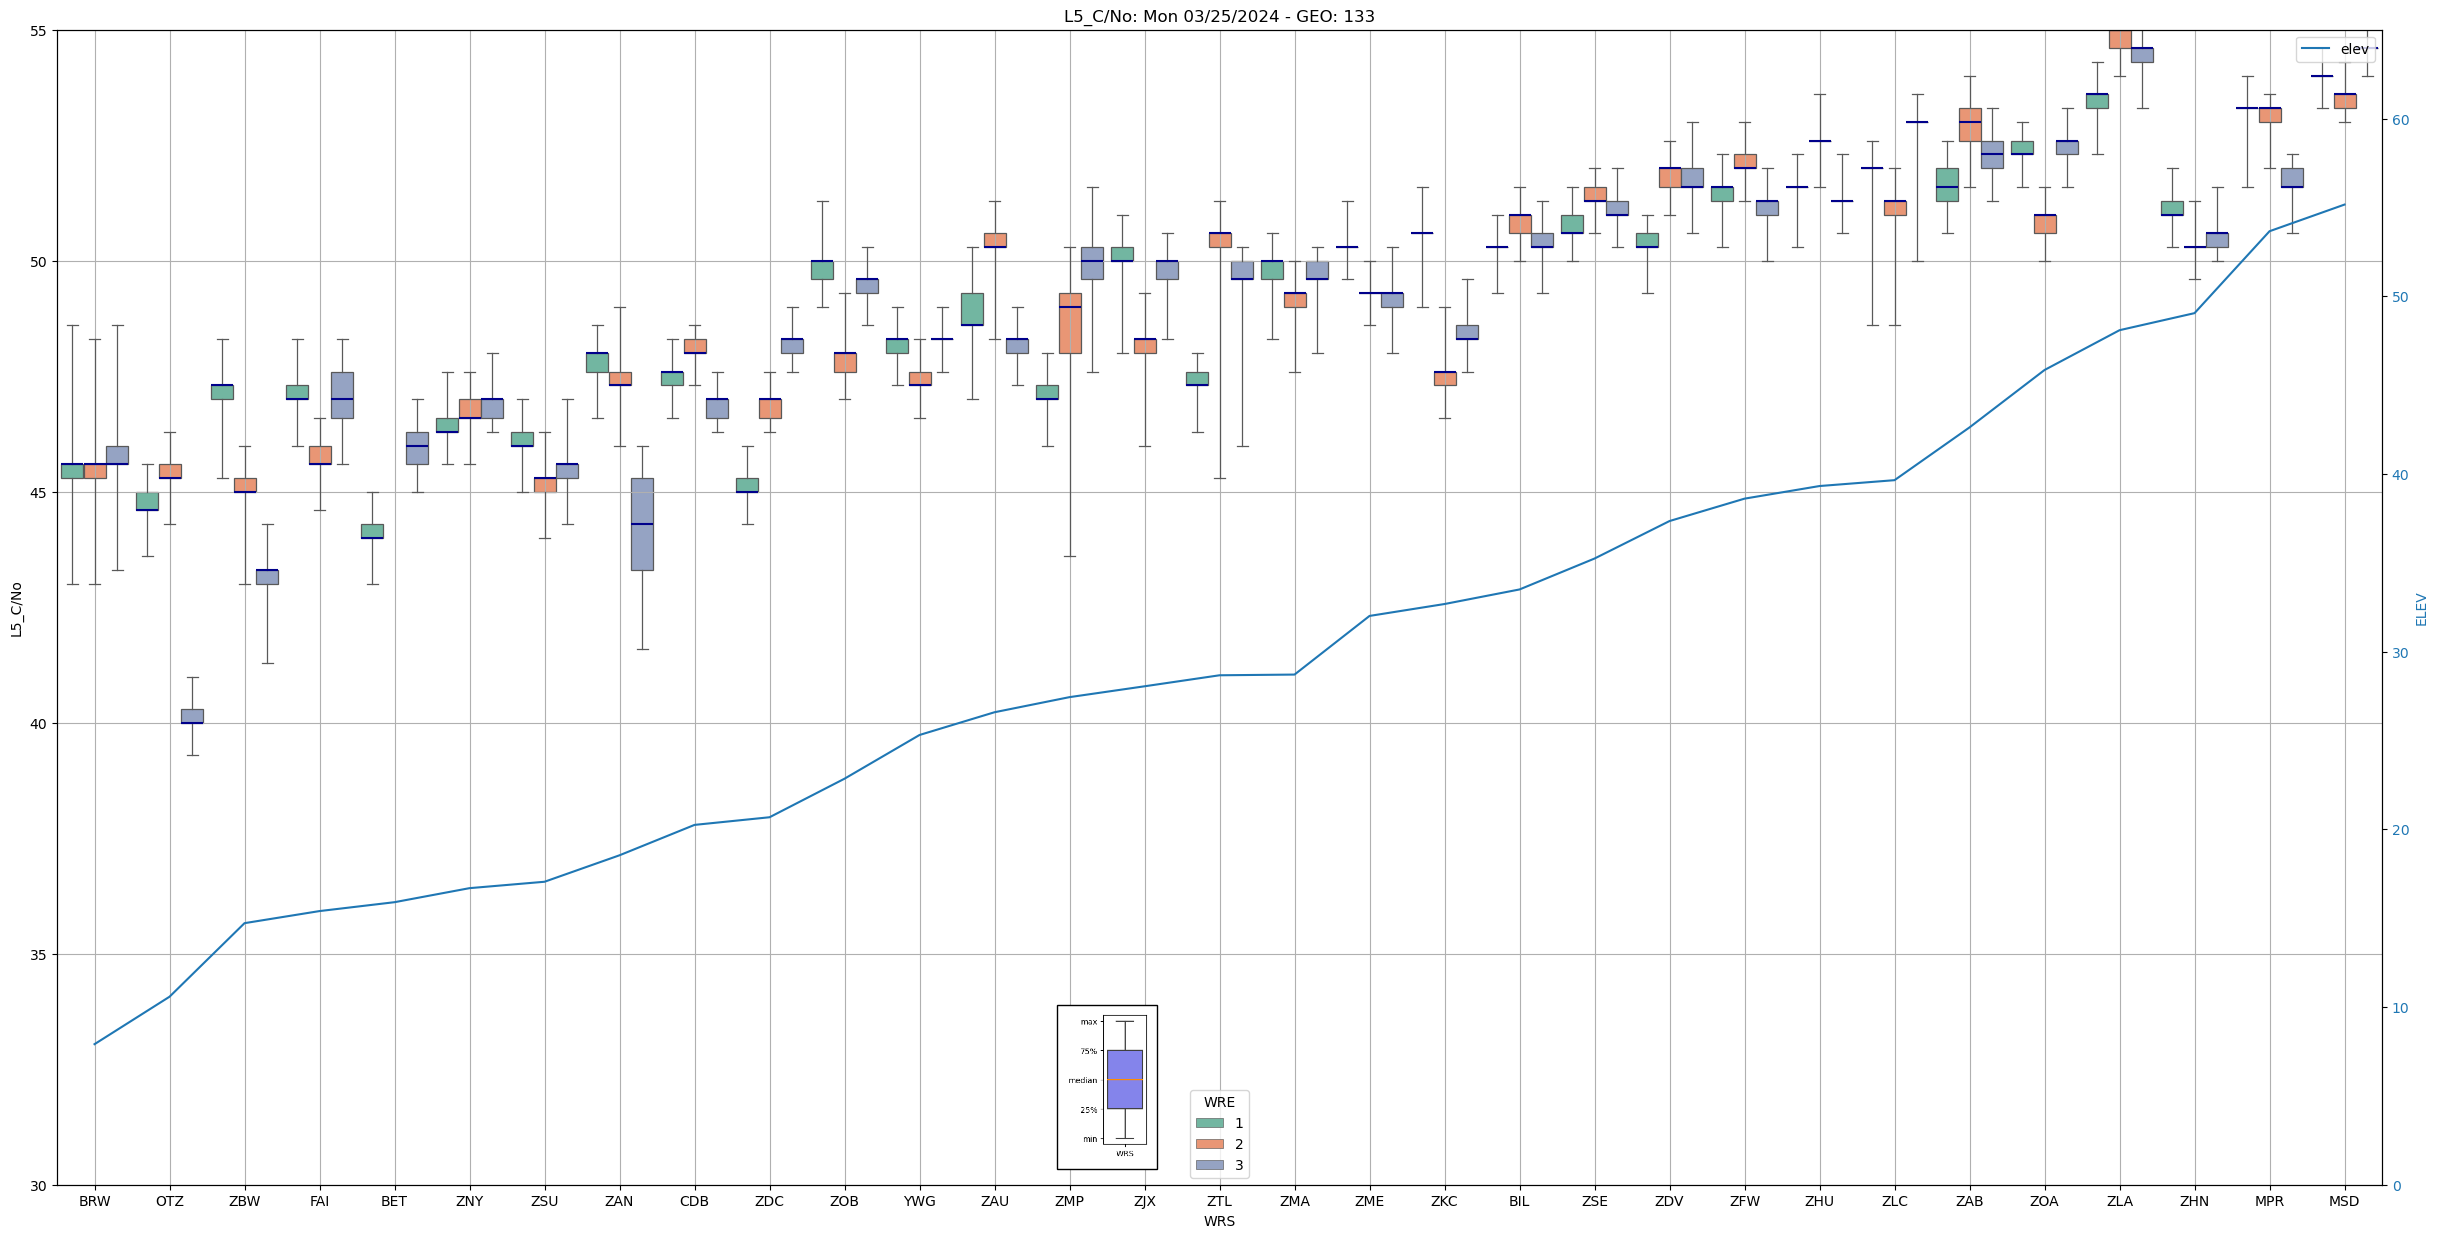Click the 'WRE' legend title
Screen dimensions: 2439x1238
[x=1219, y=1102]
